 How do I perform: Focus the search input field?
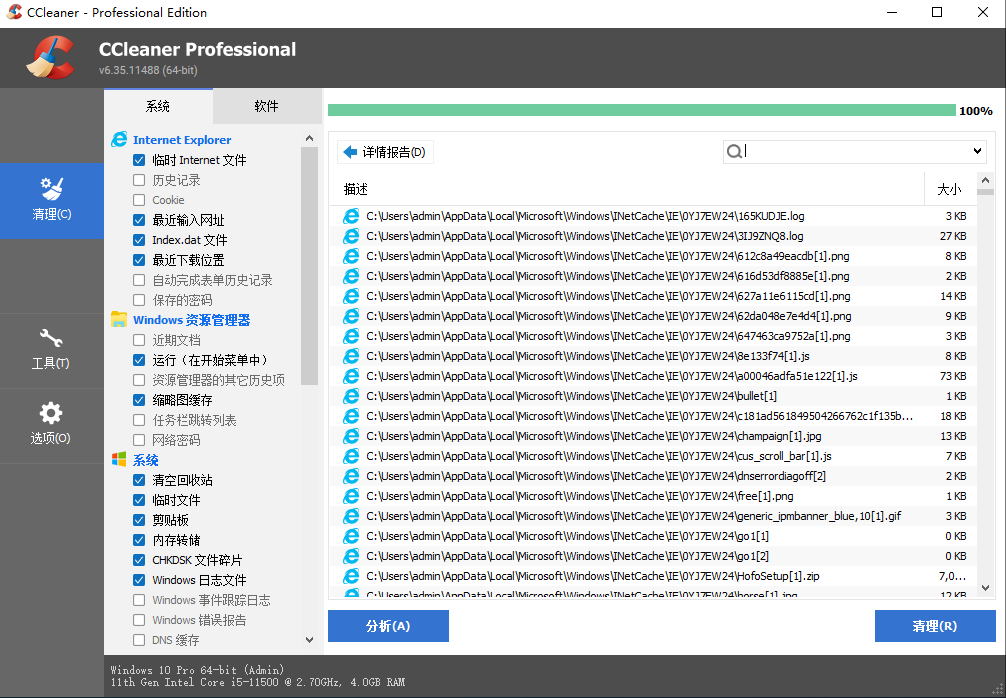point(854,151)
